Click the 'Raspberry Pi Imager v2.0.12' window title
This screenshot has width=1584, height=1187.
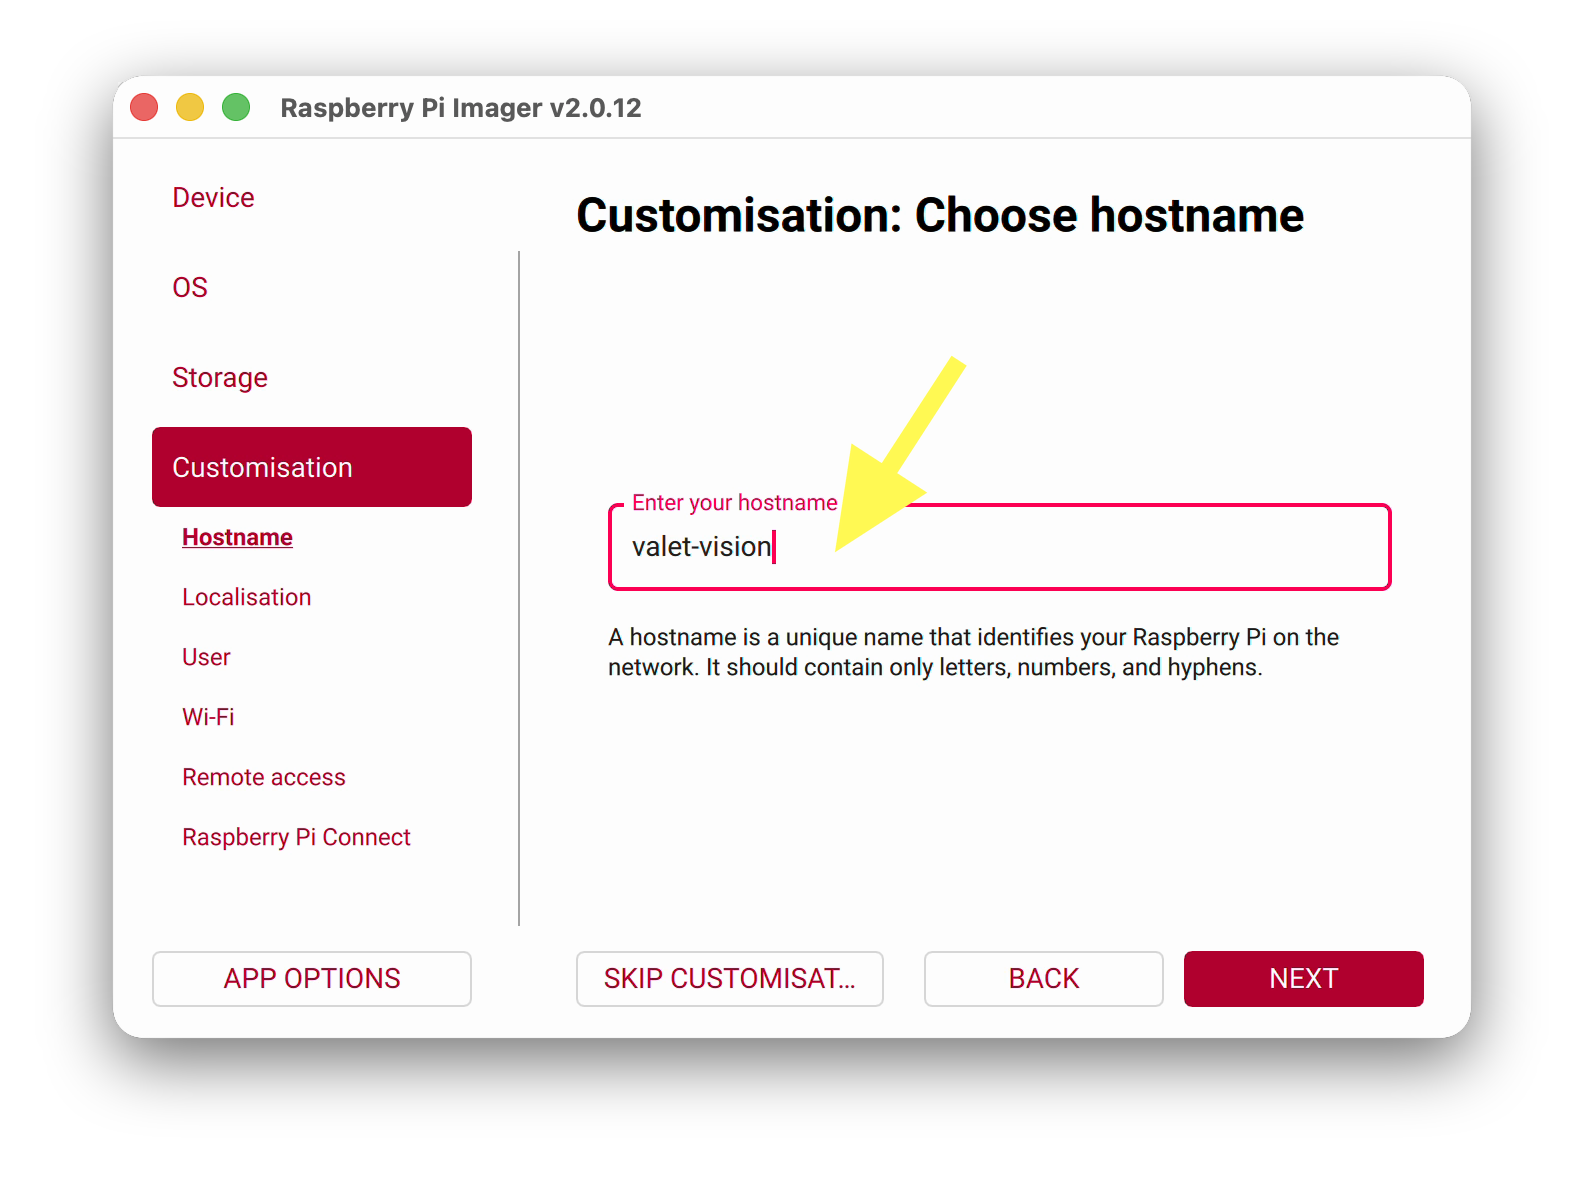point(461,108)
